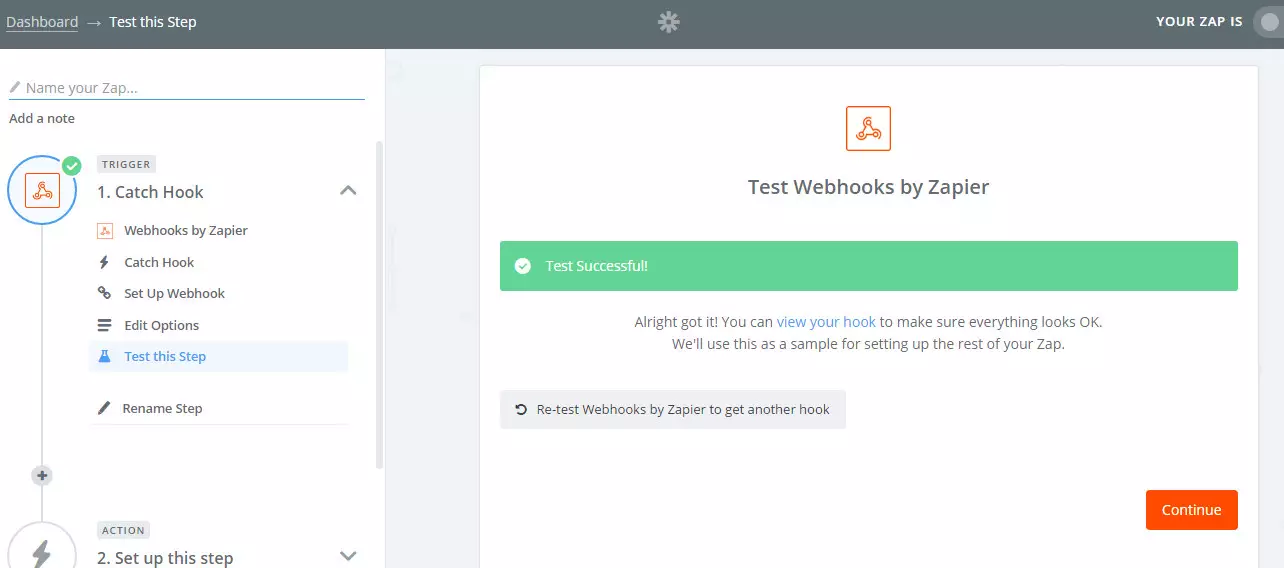The height and width of the screenshot is (568, 1284).
Task: Choose Rename Step option
Action: pos(163,408)
